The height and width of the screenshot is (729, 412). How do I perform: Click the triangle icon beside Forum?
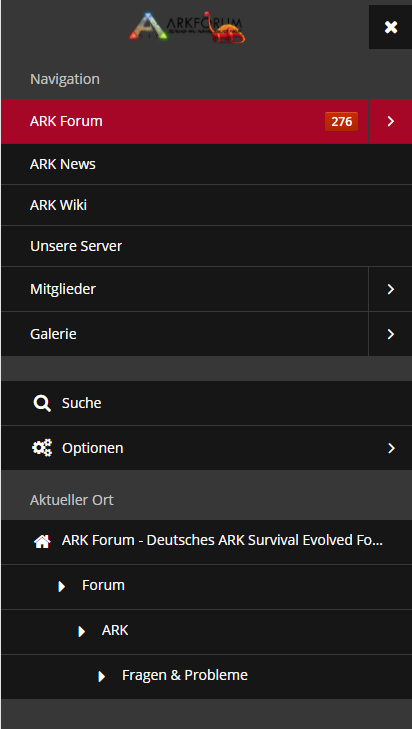pos(61,586)
